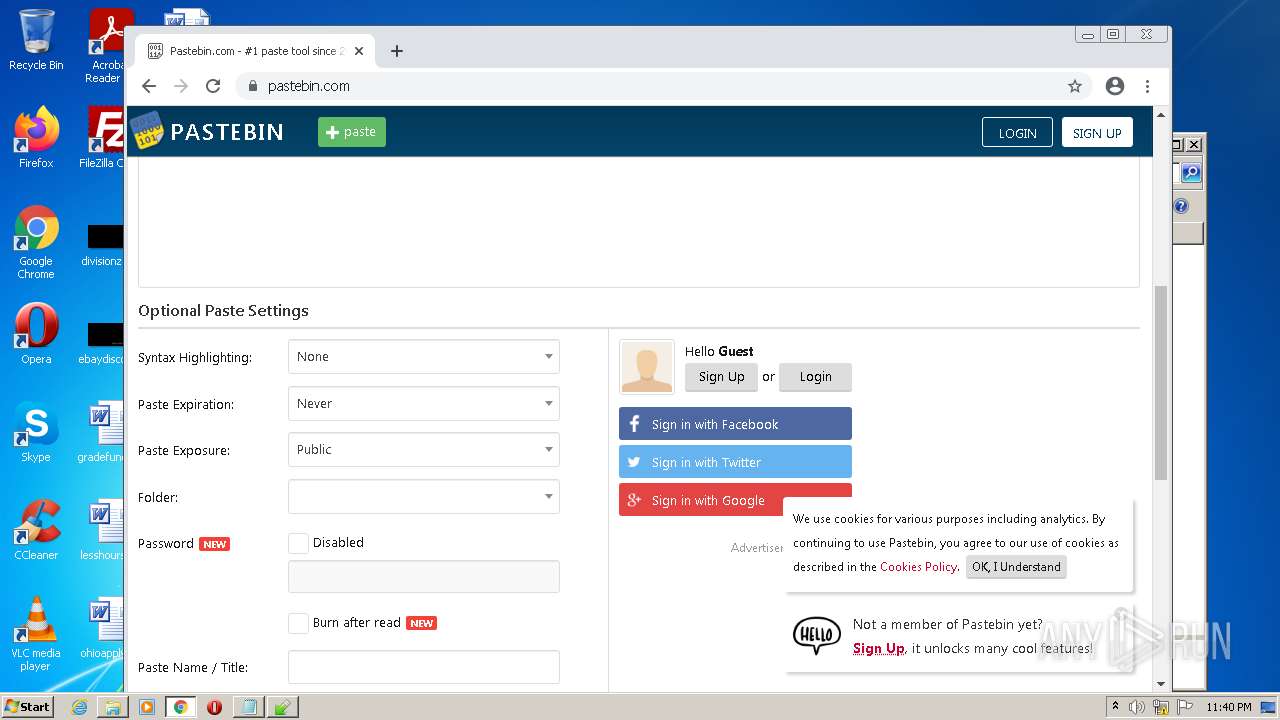Viewport: 1280px width, 720px height.
Task: Open Google Chrome desktop shortcut
Action: 36,242
